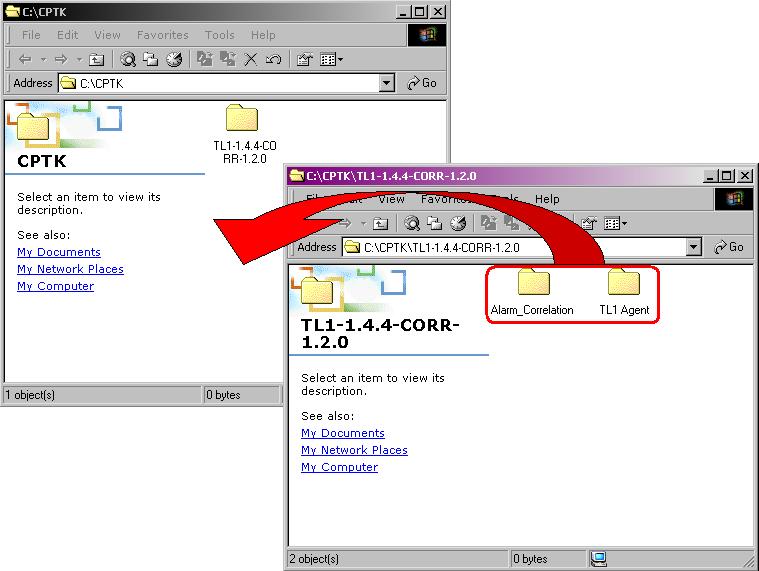Click the Undo icon in C:\CPTK toolbar
Viewport: 759px width, 571px height.
tap(273, 60)
